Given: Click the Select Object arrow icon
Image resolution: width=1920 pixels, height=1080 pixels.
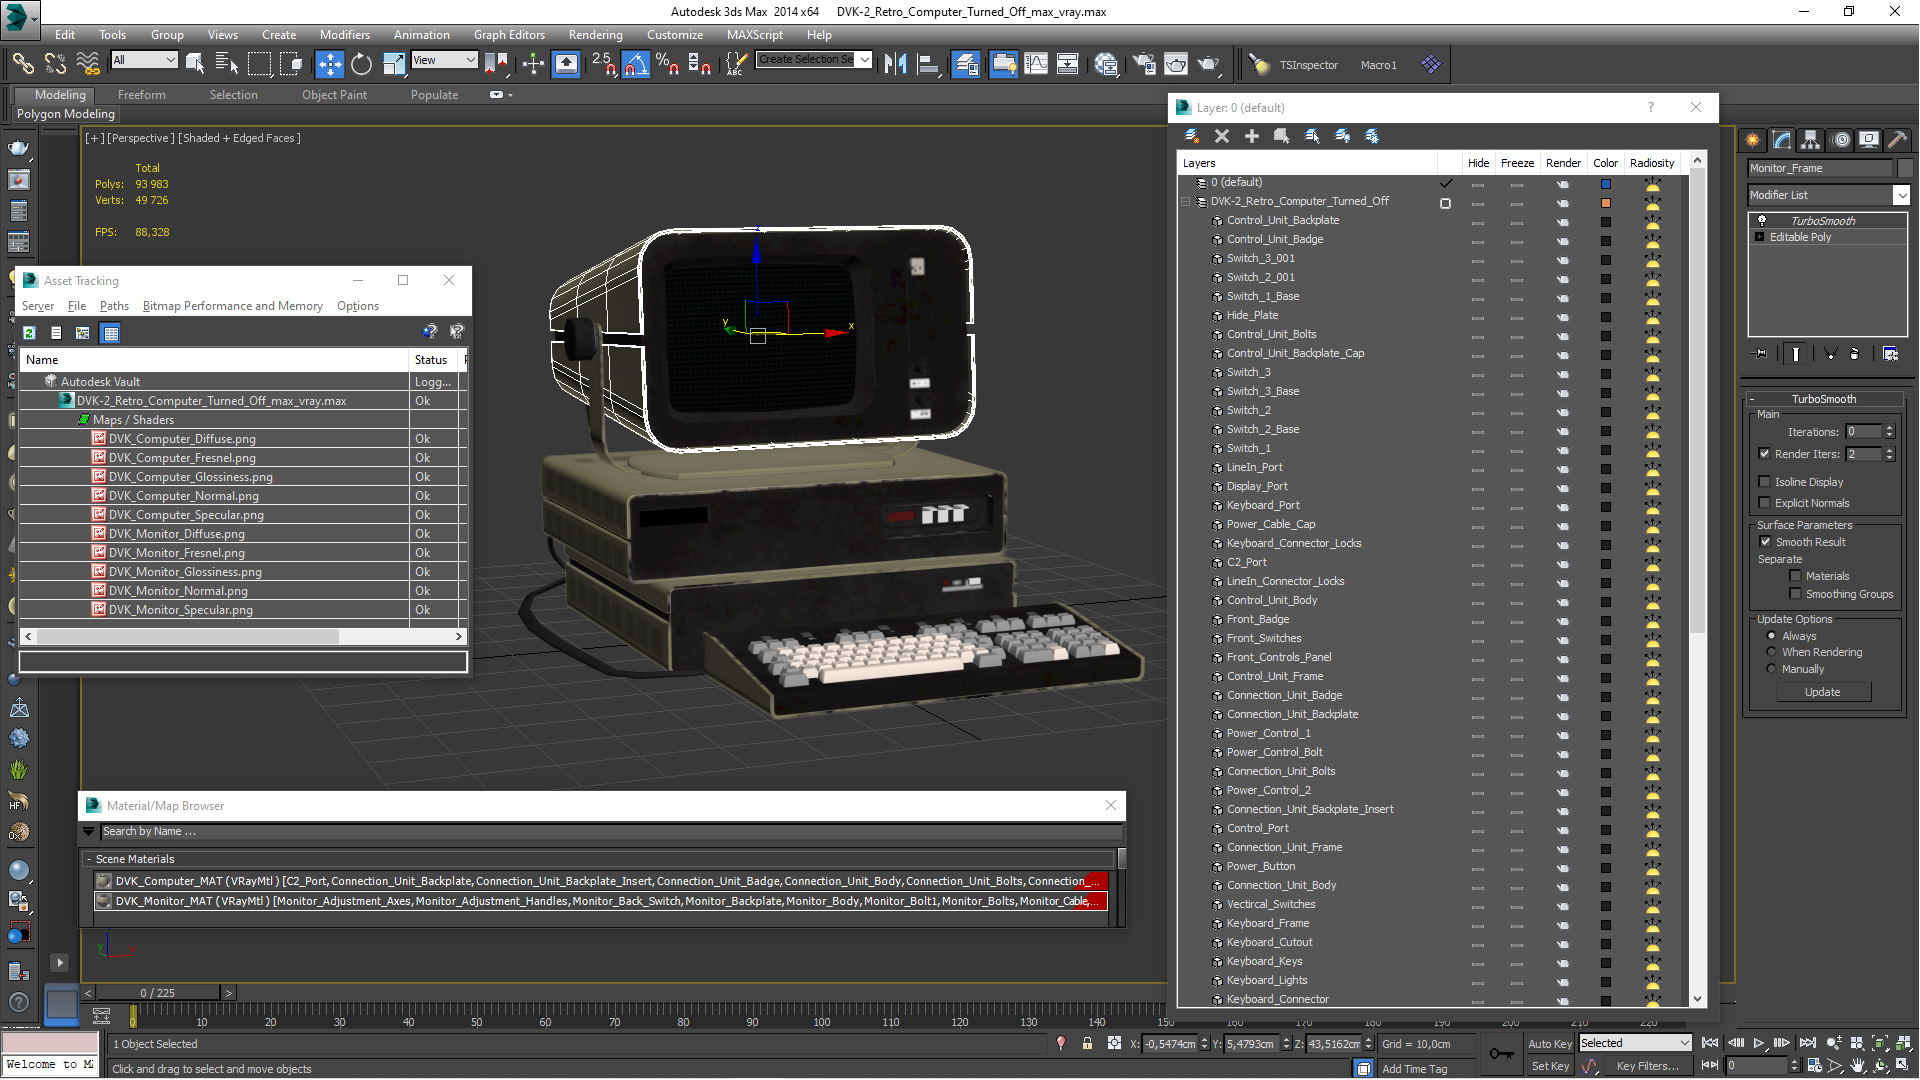Looking at the screenshot, I should tap(195, 64).
